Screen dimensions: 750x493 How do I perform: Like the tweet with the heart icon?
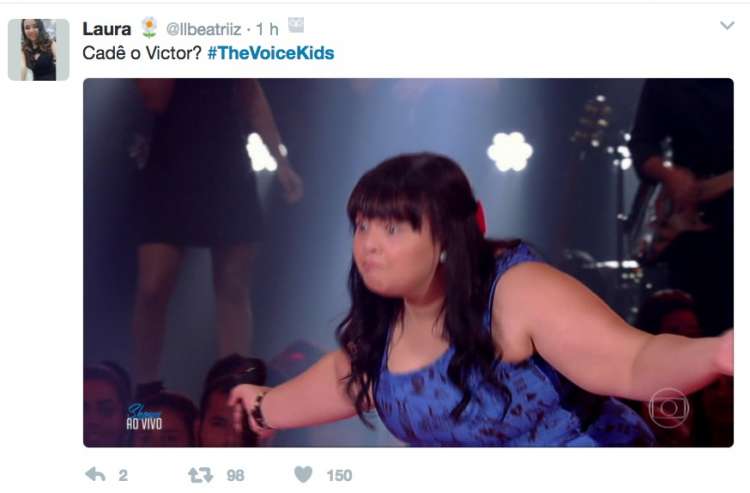coord(303,474)
